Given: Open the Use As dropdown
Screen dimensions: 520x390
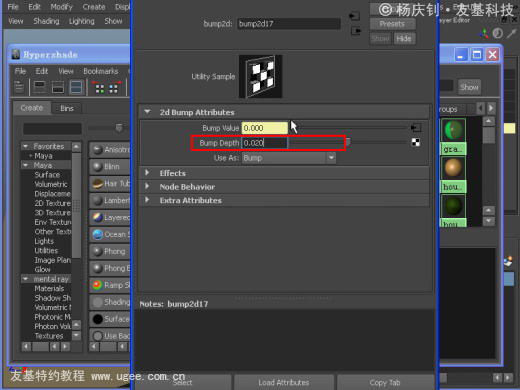Looking at the screenshot, I should click(289, 158).
